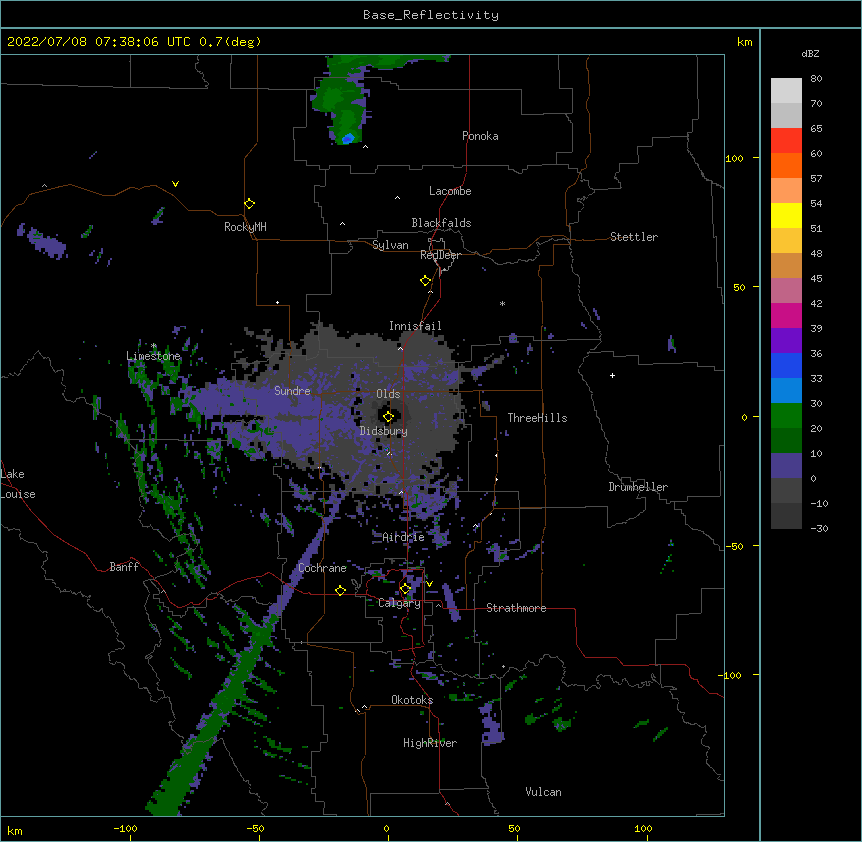Select the Drumheller label
The image size is (862, 842).
638,487
